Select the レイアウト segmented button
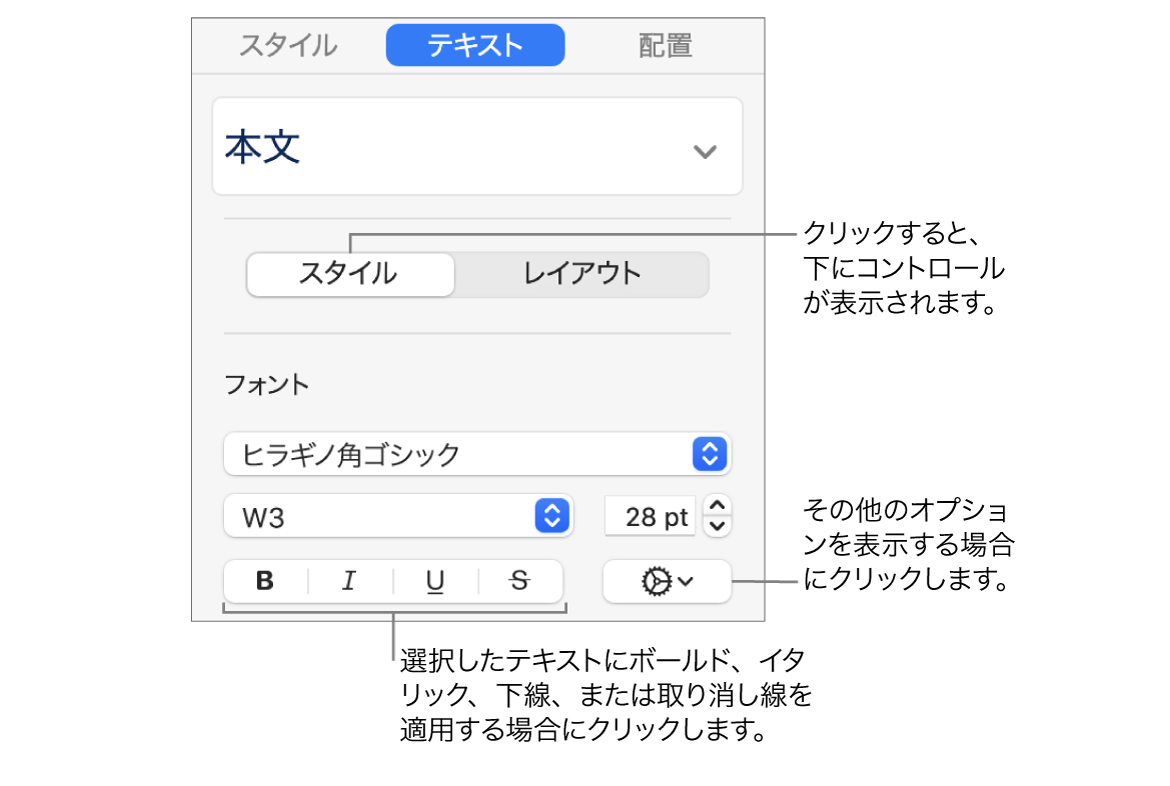Screen dimensions: 1170x786 pos(581,274)
